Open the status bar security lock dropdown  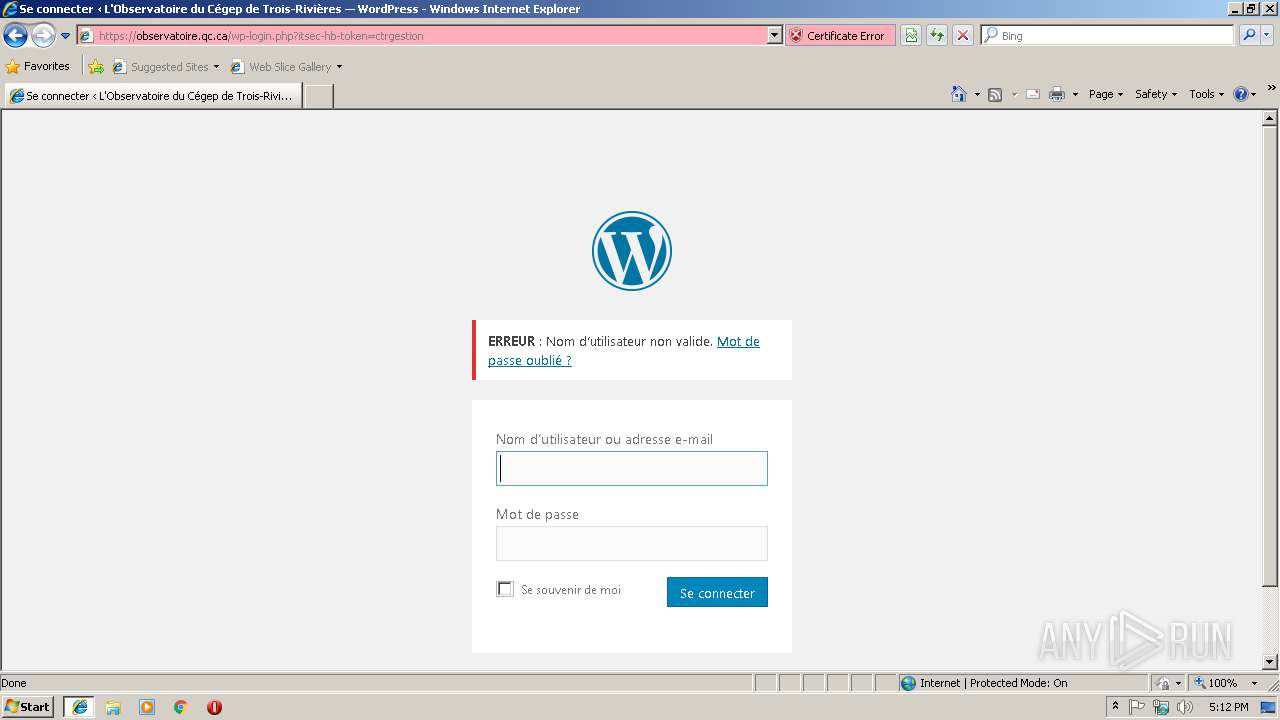coord(1169,683)
